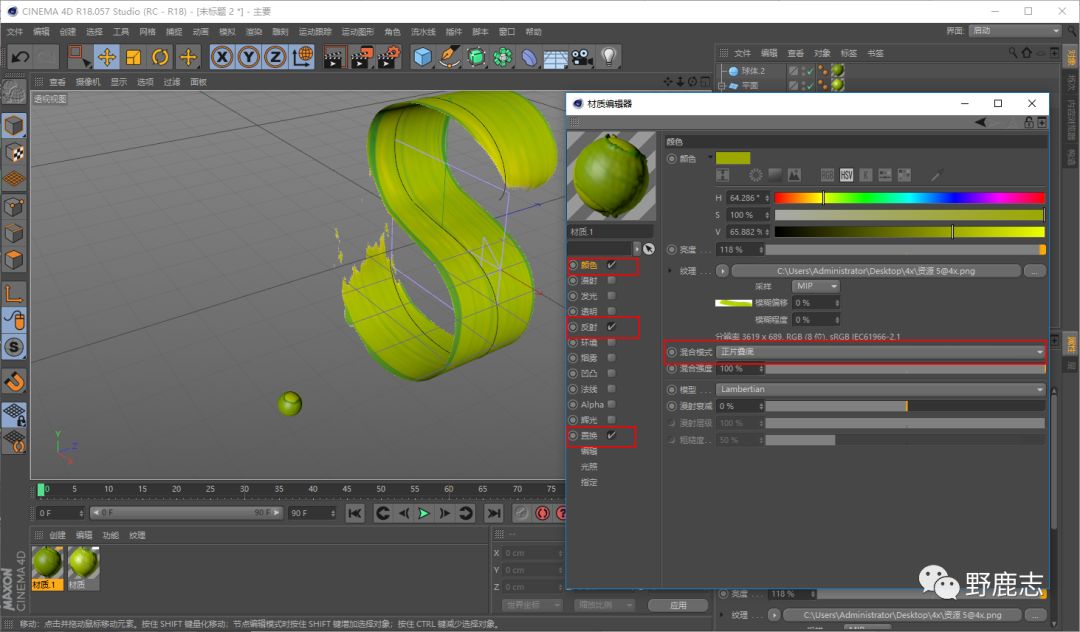
Task: Expand the color swatch disclosure triangle
Action: (710, 157)
